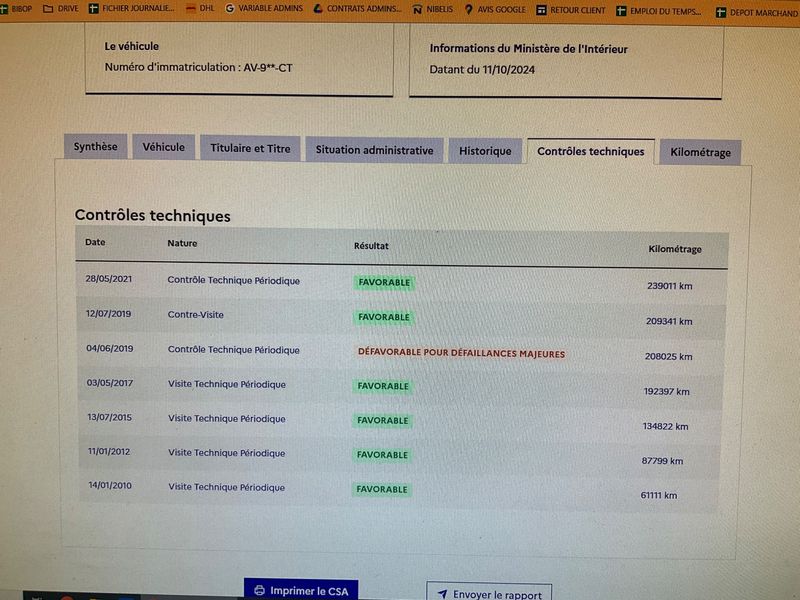800x600 pixels.
Task: Open the AVIS GOOGLE bookmark
Action: [495, 10]
